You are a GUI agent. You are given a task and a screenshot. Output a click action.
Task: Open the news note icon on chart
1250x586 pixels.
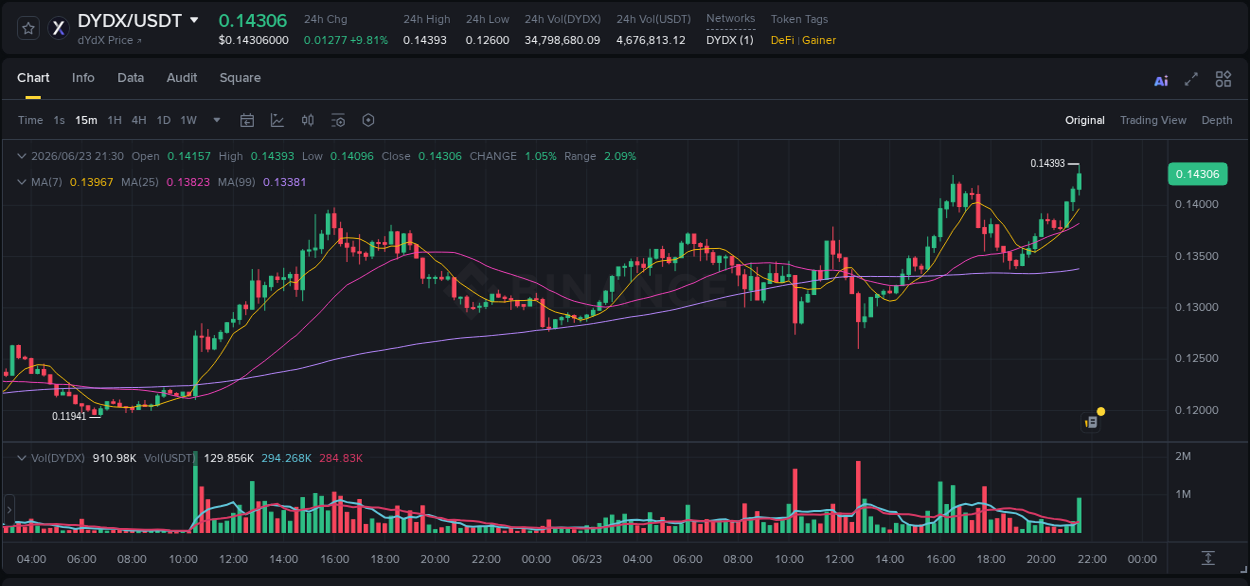(x=1092, y=423)
